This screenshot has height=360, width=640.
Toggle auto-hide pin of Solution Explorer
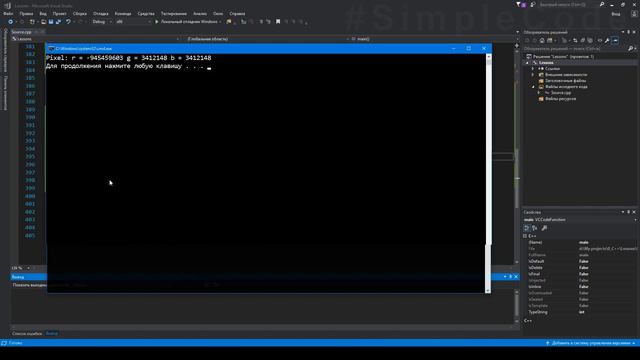click(629, 32)
